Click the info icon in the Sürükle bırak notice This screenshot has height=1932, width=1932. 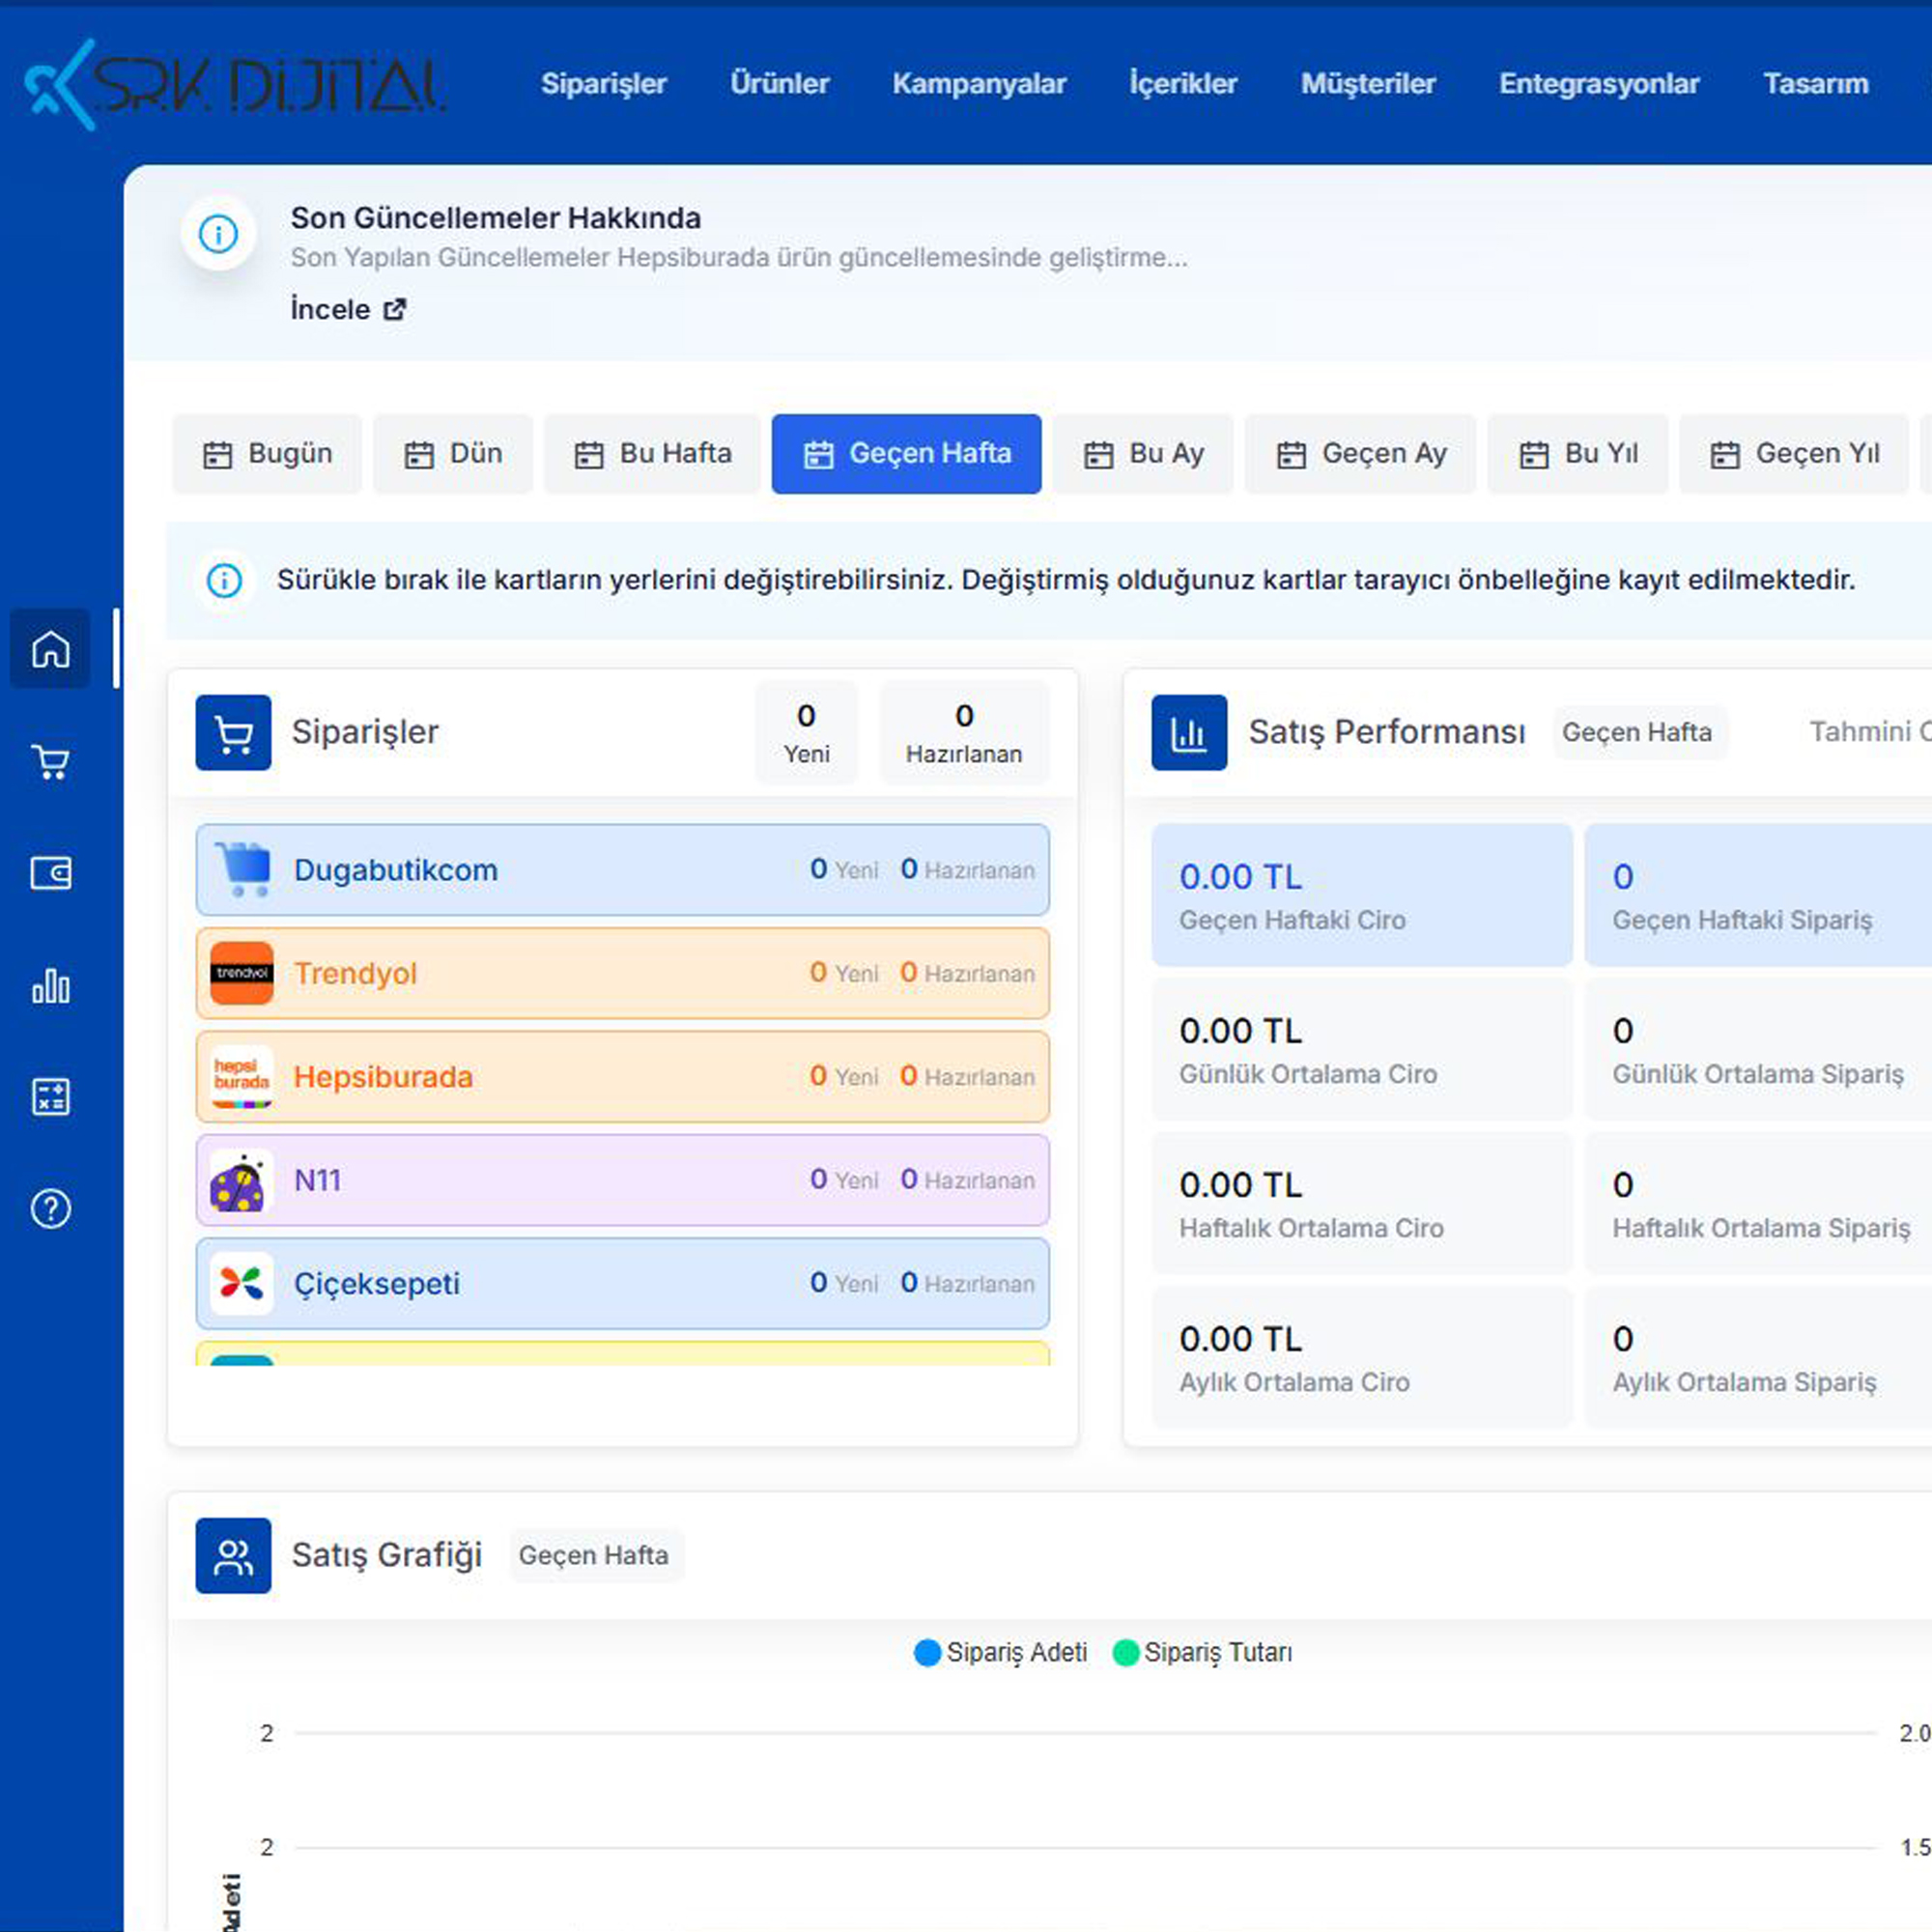[x=224, y=580]
